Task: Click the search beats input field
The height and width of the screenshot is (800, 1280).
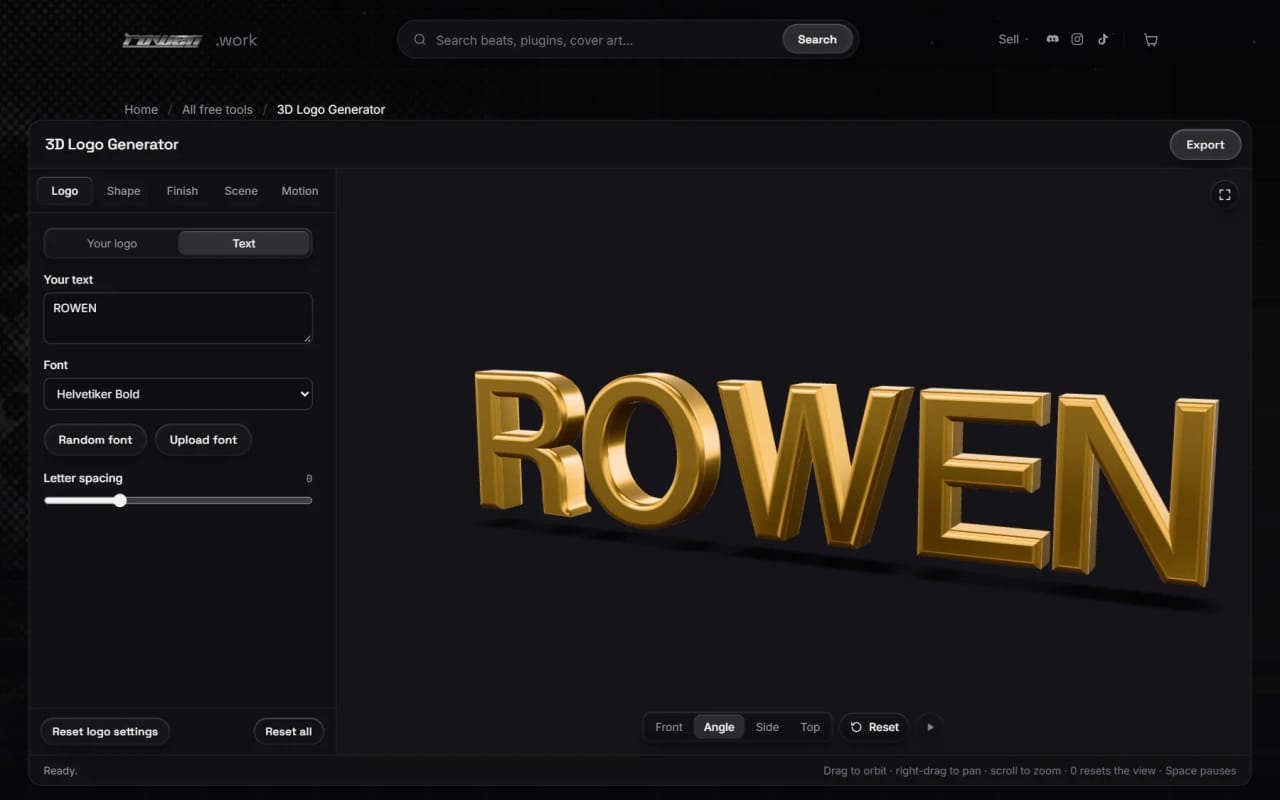Action: click(x=605, y=40)
